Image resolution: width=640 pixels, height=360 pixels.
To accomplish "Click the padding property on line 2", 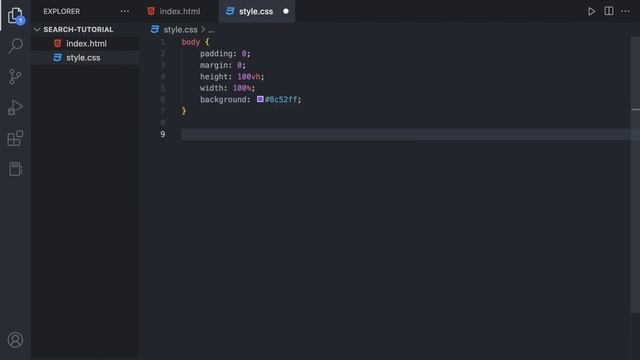I will [216, 53].
